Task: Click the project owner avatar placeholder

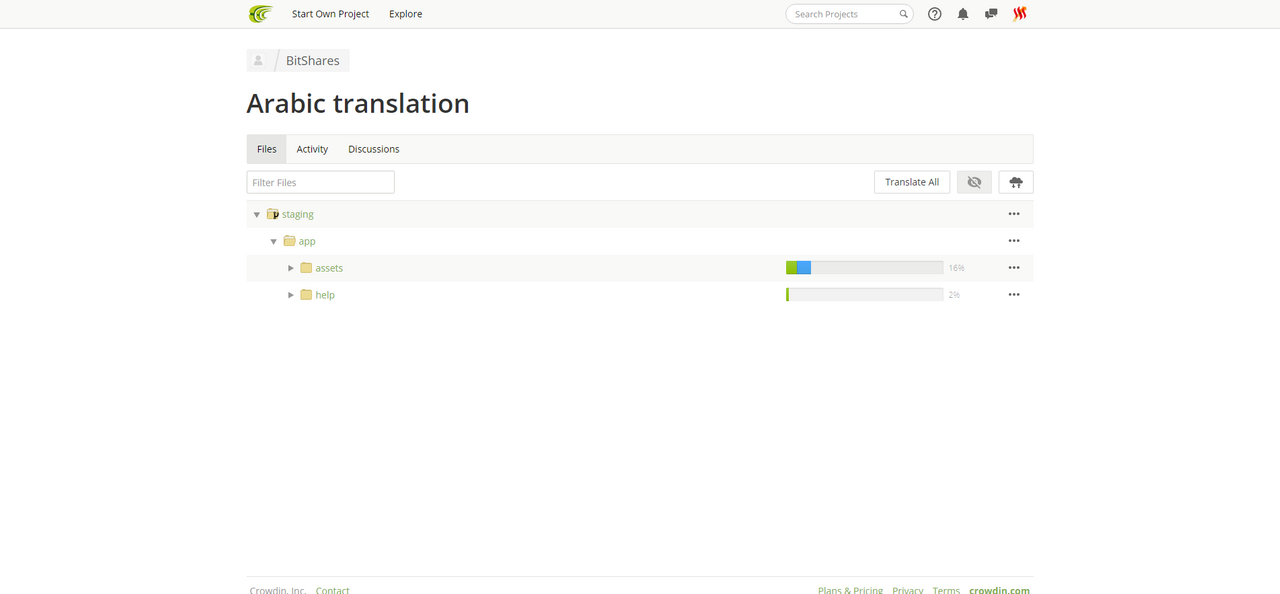Action: point(258,61)
